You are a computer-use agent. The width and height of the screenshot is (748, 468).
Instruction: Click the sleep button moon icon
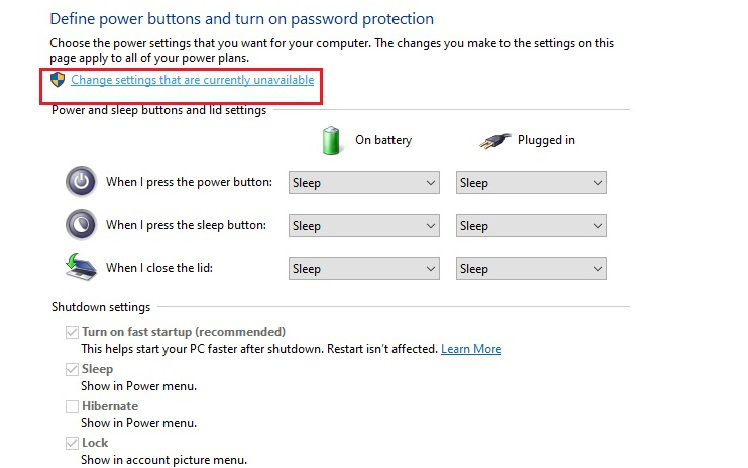click(x=80, y=224)
